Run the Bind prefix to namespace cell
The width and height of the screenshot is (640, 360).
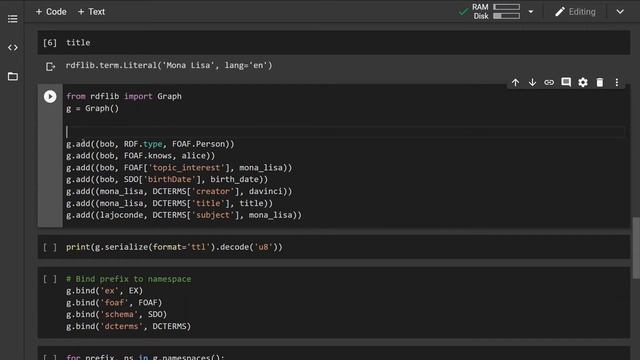pos(50,279)
